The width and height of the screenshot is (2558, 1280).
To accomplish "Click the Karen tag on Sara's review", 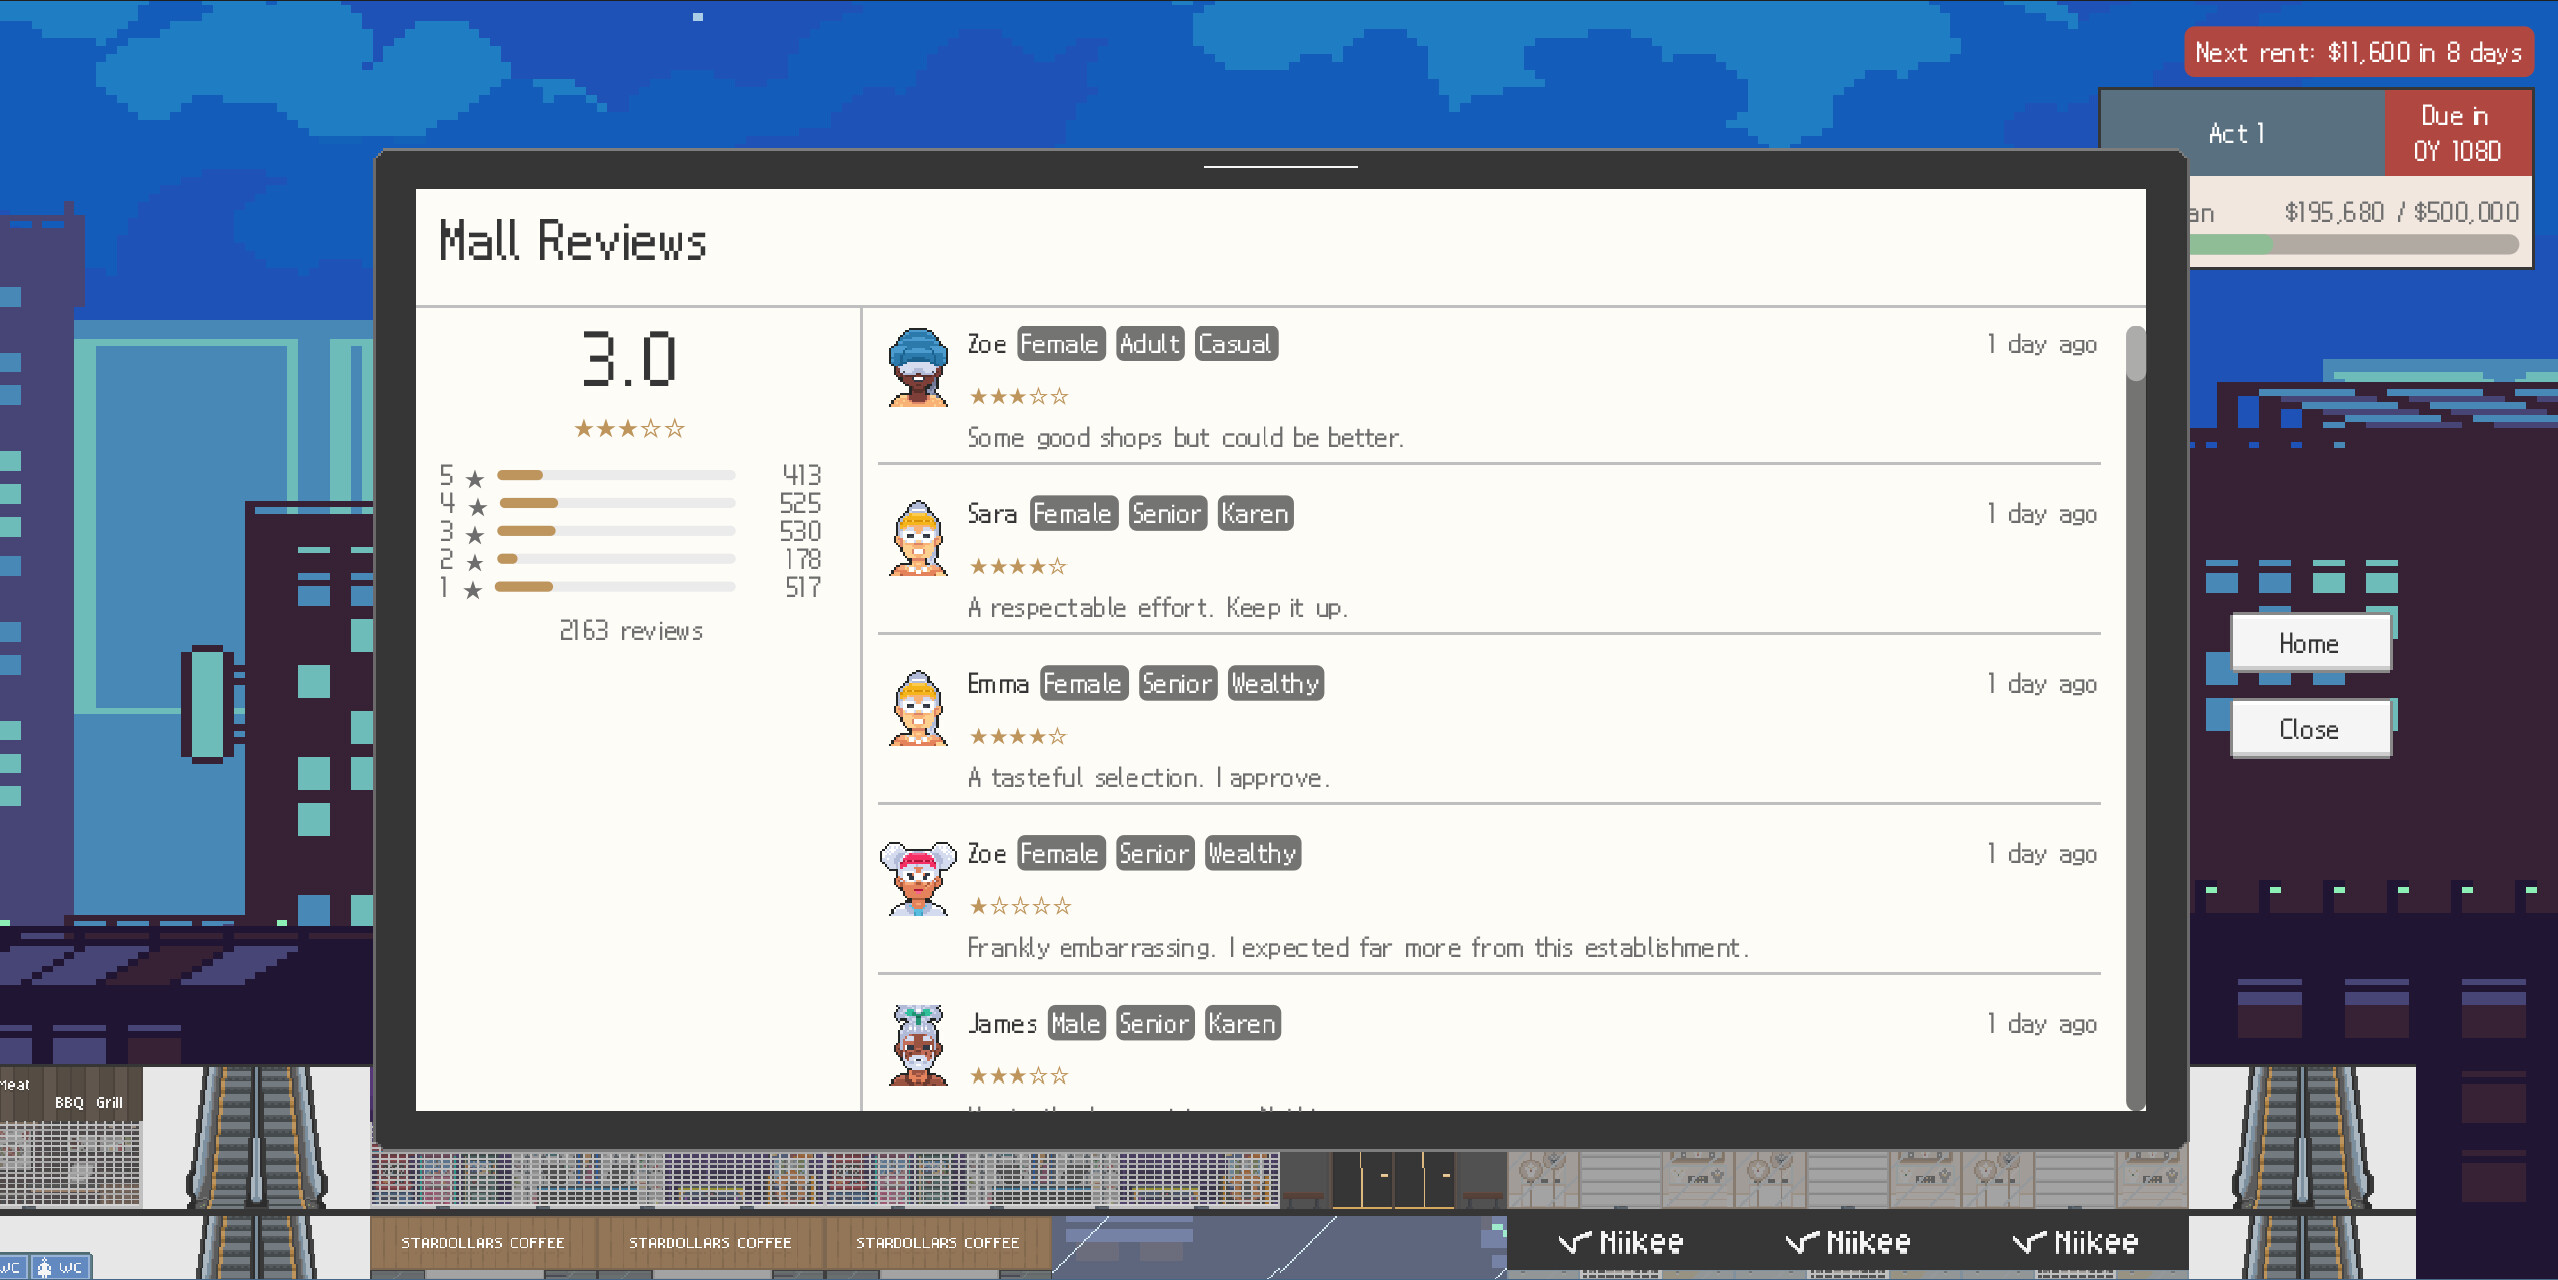I will 1255,514.
